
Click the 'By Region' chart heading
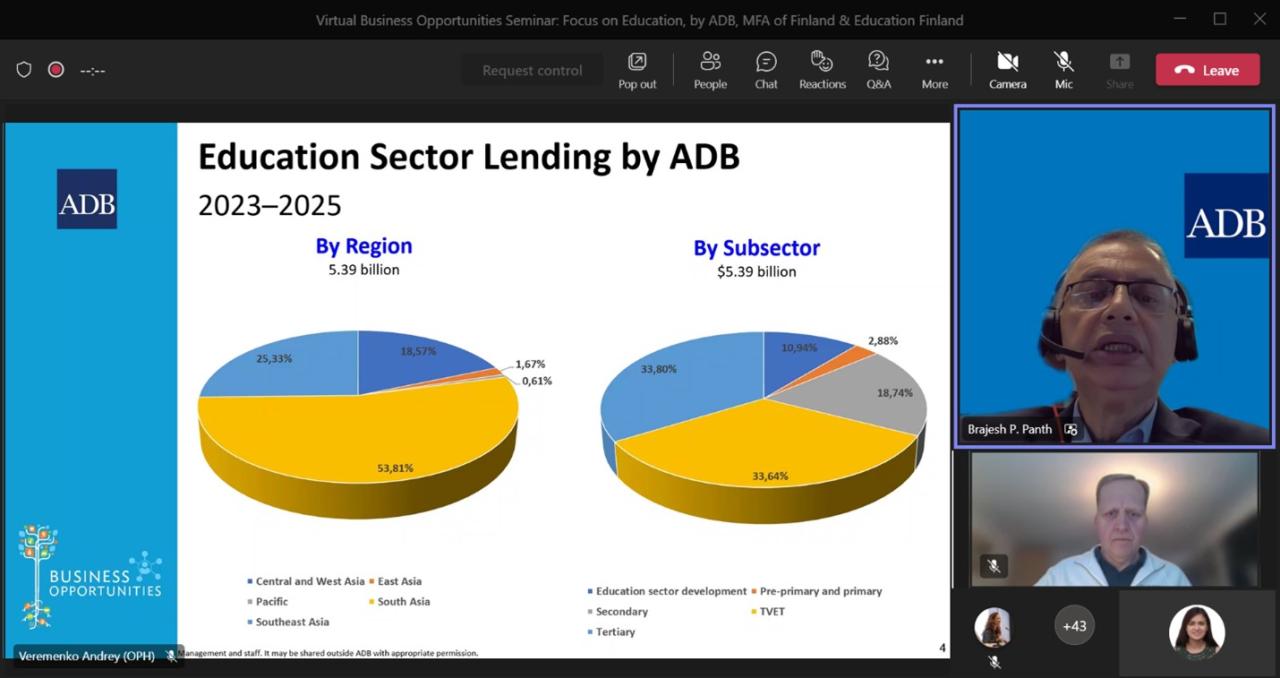[364, 246]
